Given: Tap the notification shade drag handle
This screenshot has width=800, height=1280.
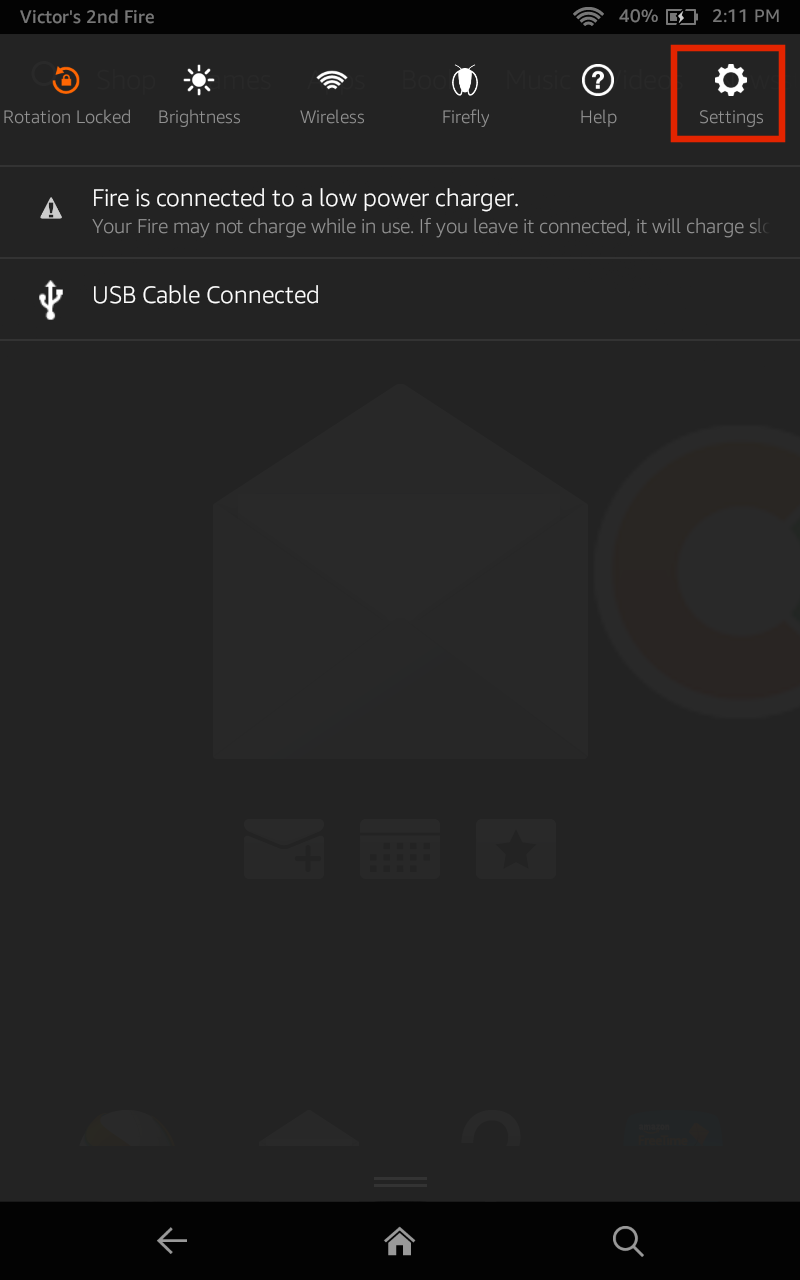Looking at the screenshot, I should 400,1182.
